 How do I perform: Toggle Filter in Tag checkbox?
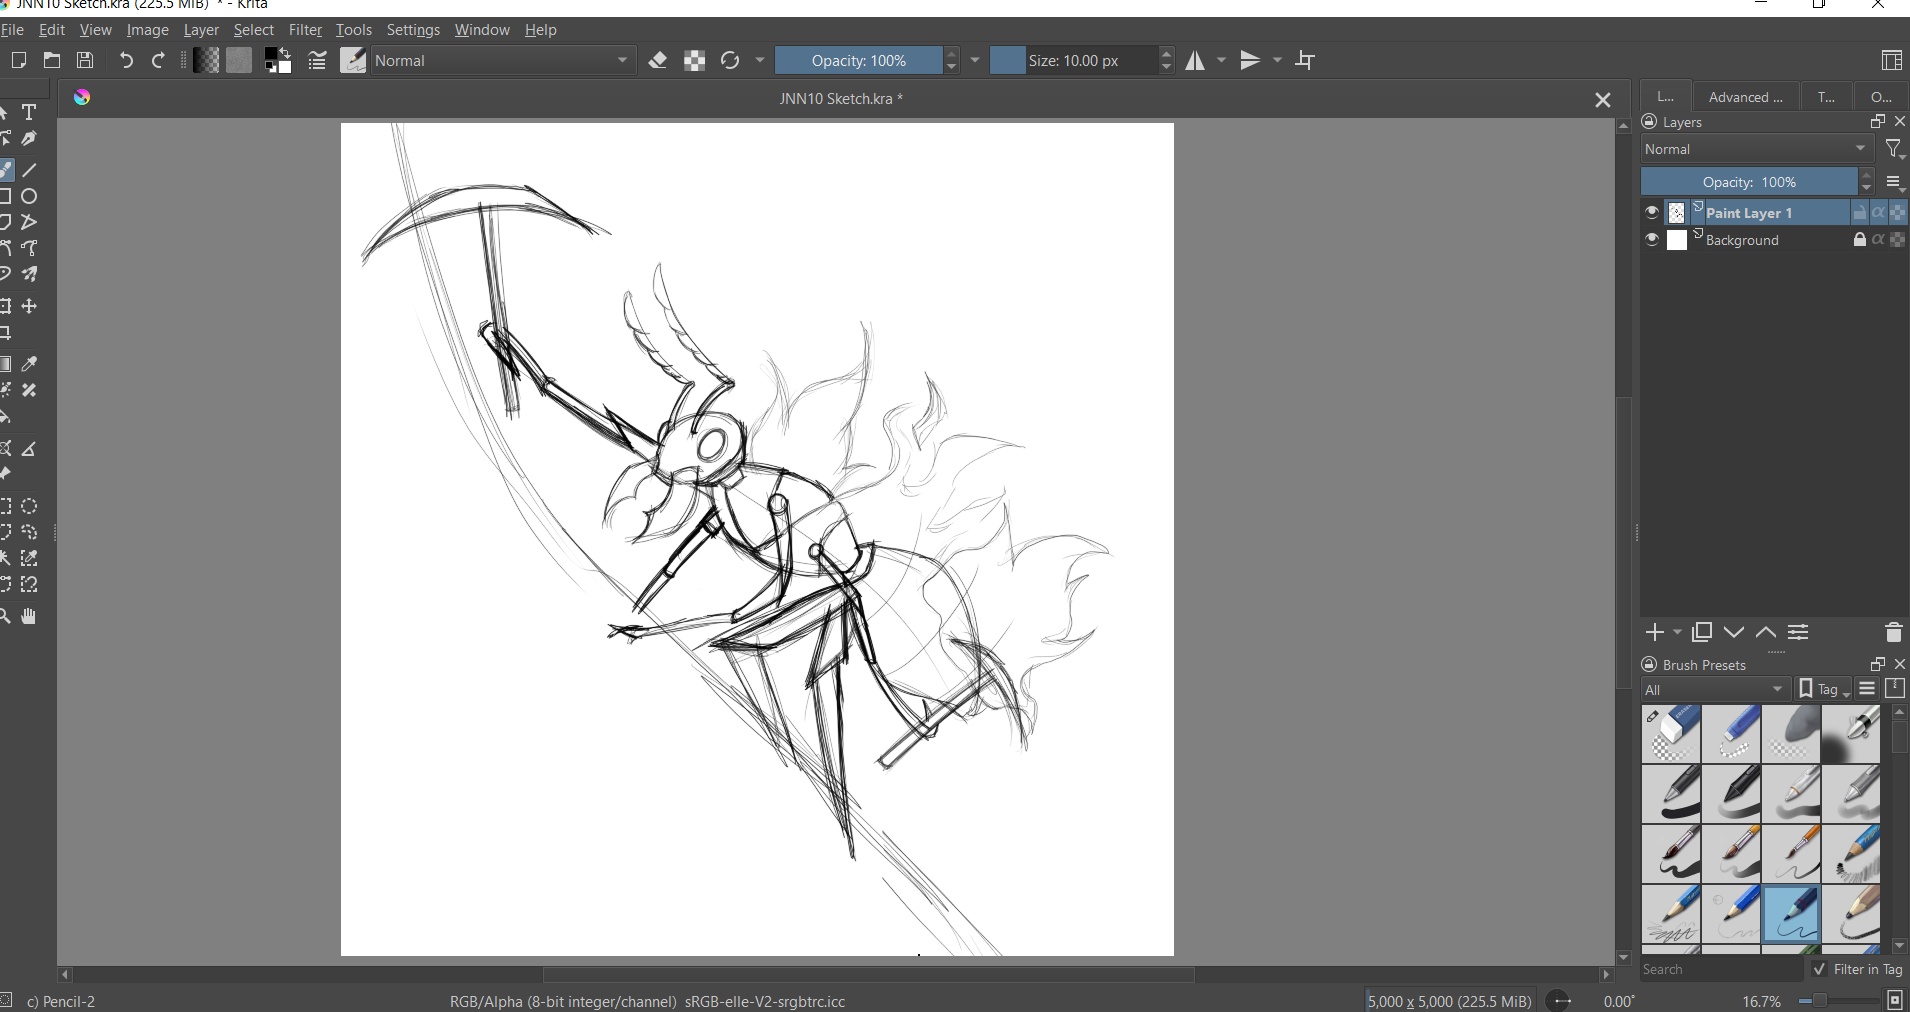(1820, 969)
